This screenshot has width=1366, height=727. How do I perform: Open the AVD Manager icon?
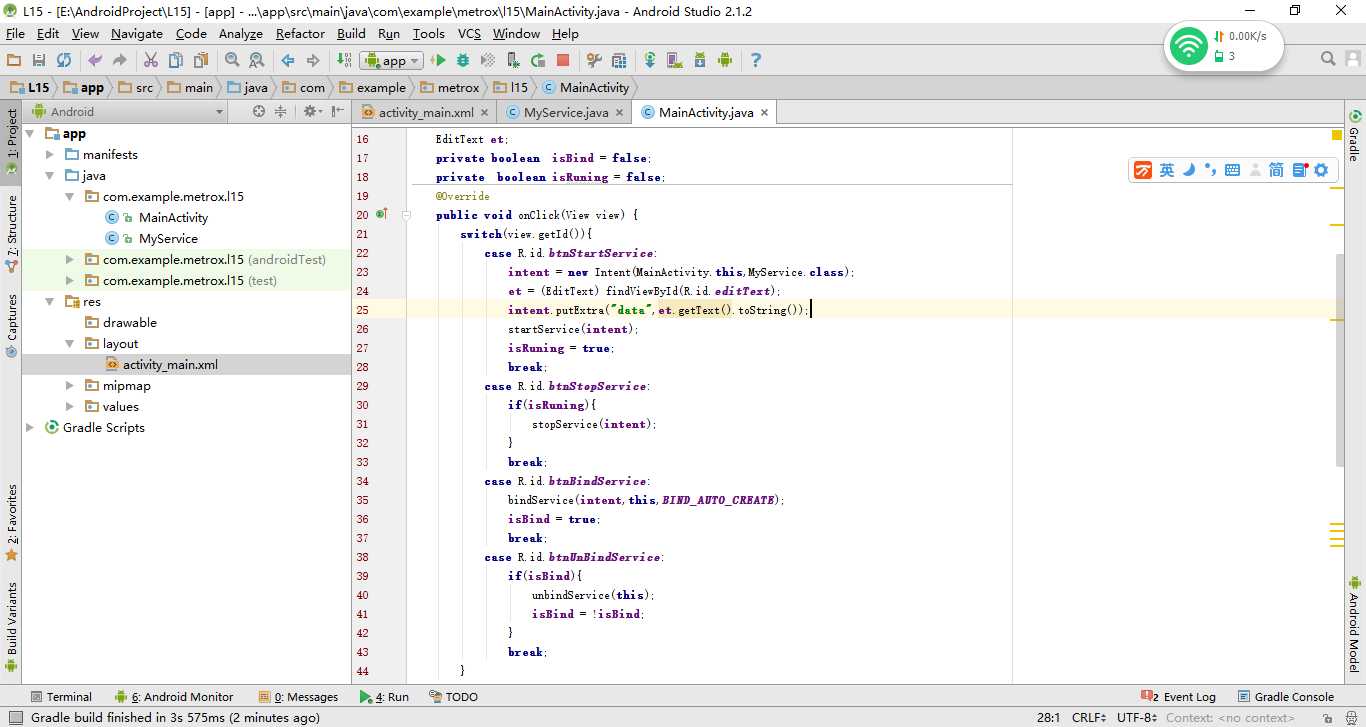pyautogui.click(x=675, y=60)
